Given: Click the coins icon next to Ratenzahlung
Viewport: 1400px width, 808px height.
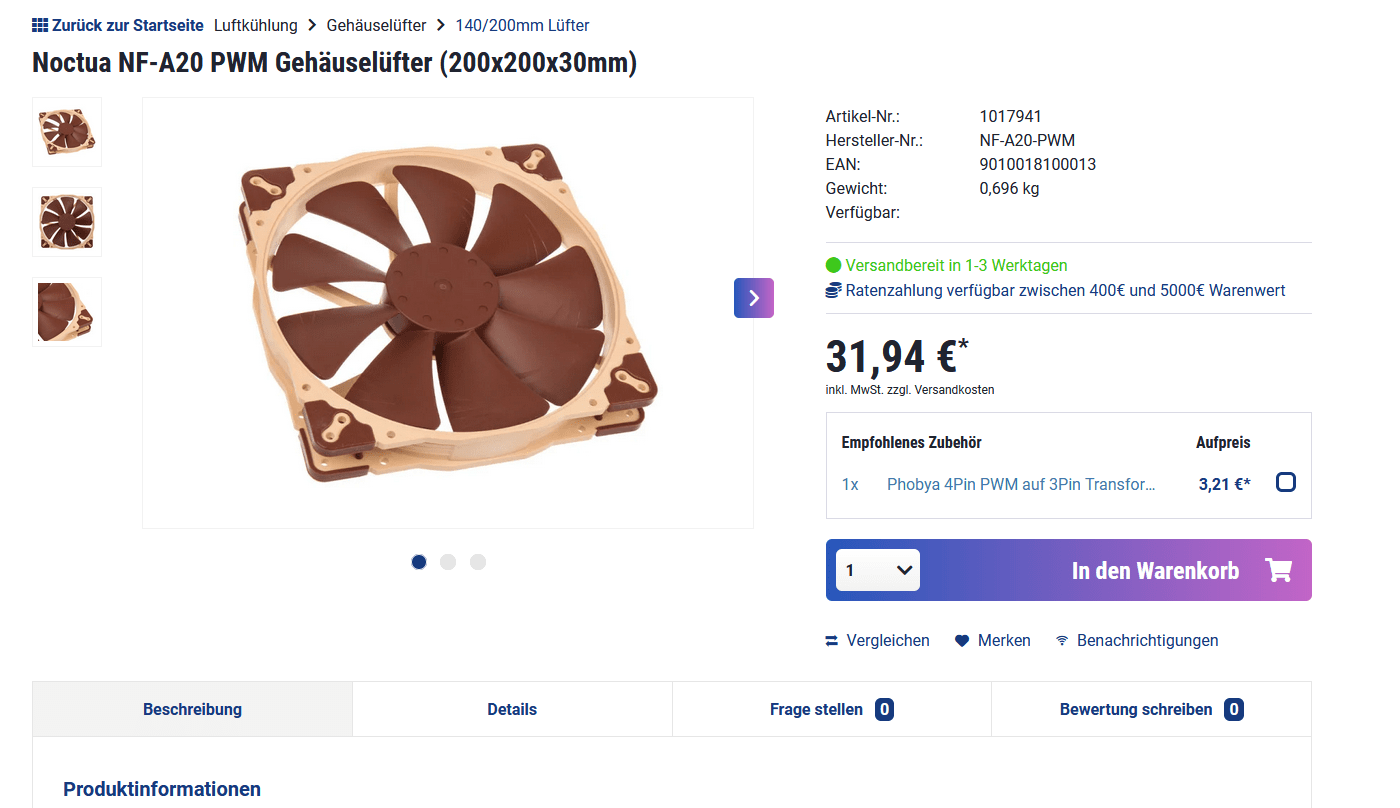Looking at the screenshot, I should [x=833, y=291].
